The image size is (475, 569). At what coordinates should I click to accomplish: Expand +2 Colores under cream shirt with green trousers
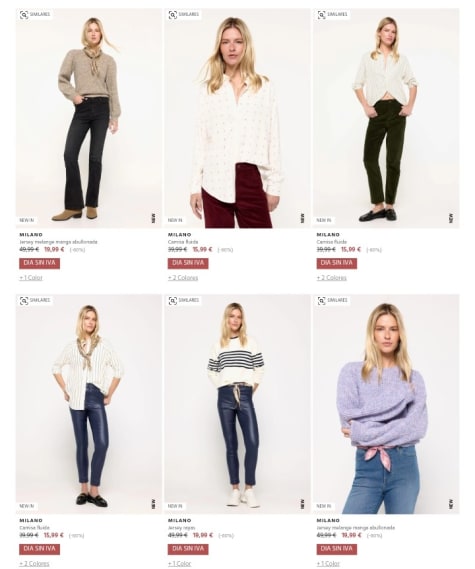(331, 278)
